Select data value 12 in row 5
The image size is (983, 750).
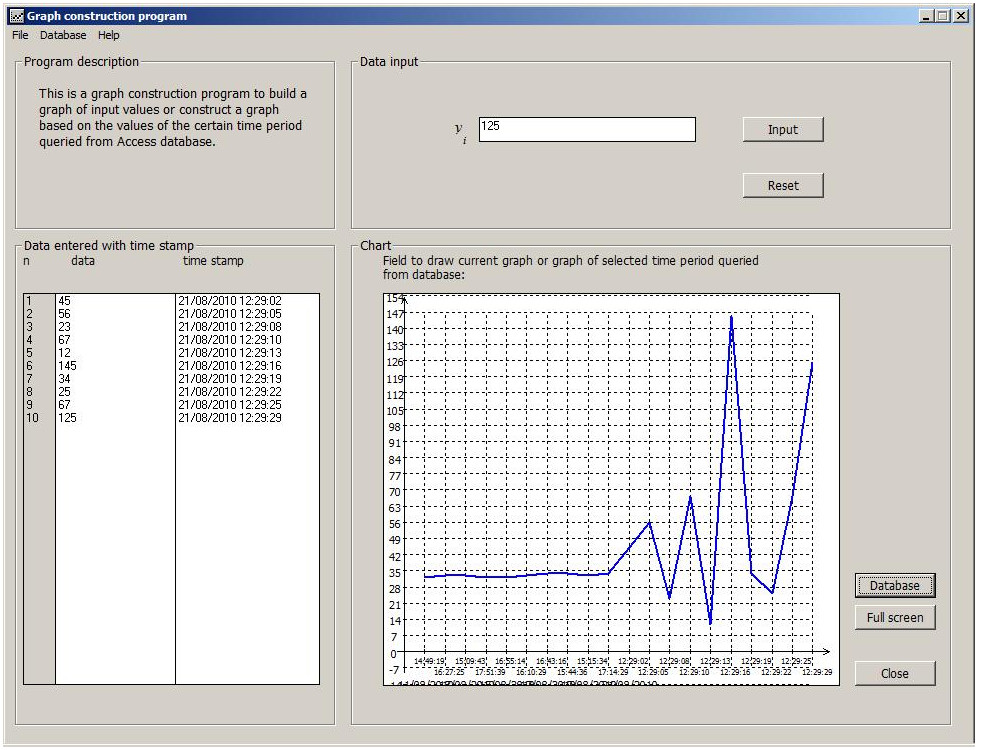[64, 353]
